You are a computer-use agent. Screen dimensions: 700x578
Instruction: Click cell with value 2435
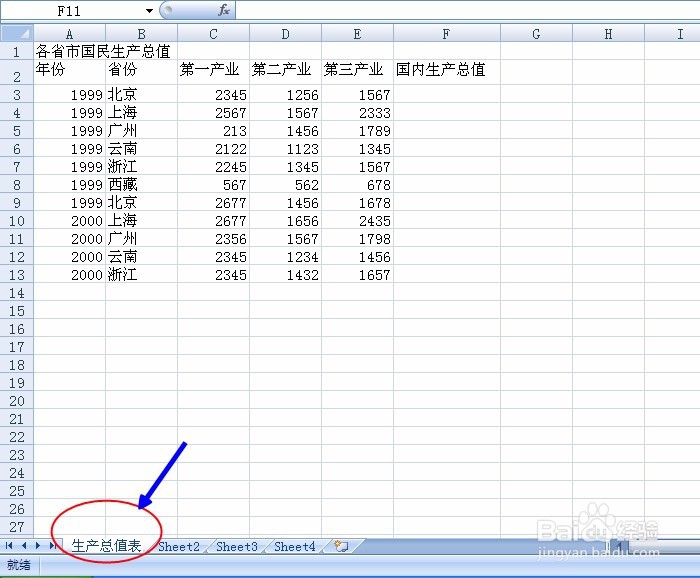click(x=357, y=220)
